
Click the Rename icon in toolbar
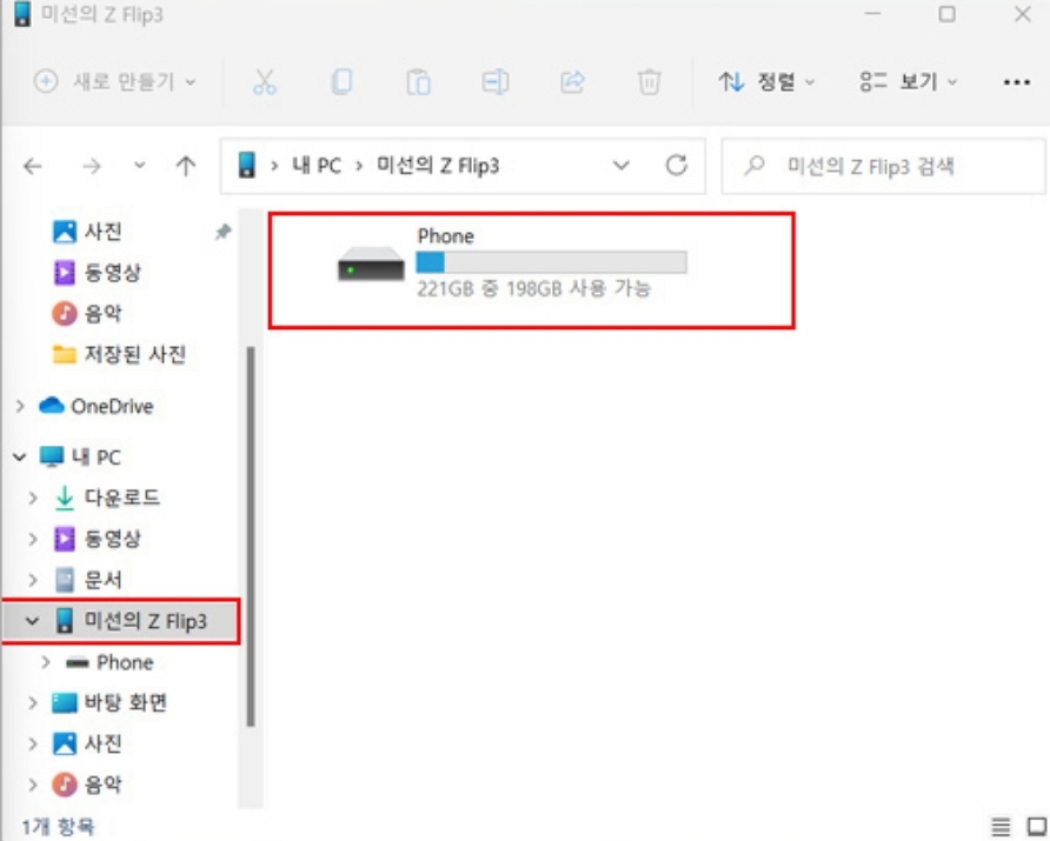[x=496, y=82]
